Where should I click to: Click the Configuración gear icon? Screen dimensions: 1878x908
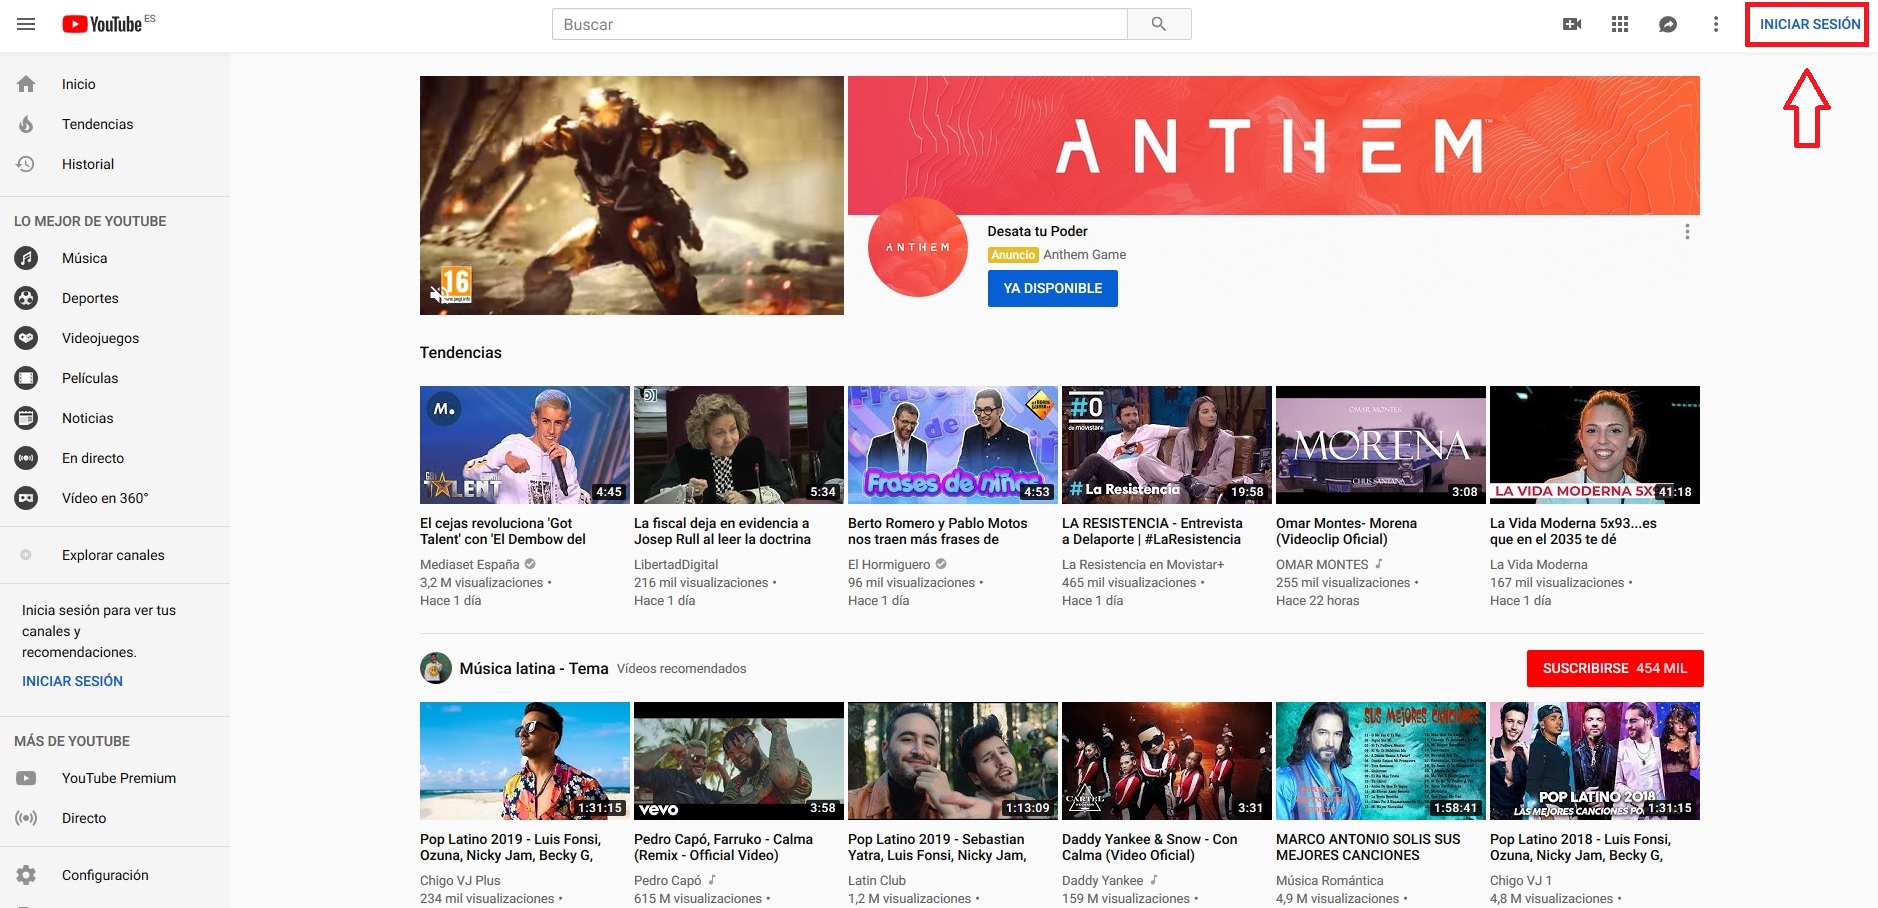click(x=26, y=875)
